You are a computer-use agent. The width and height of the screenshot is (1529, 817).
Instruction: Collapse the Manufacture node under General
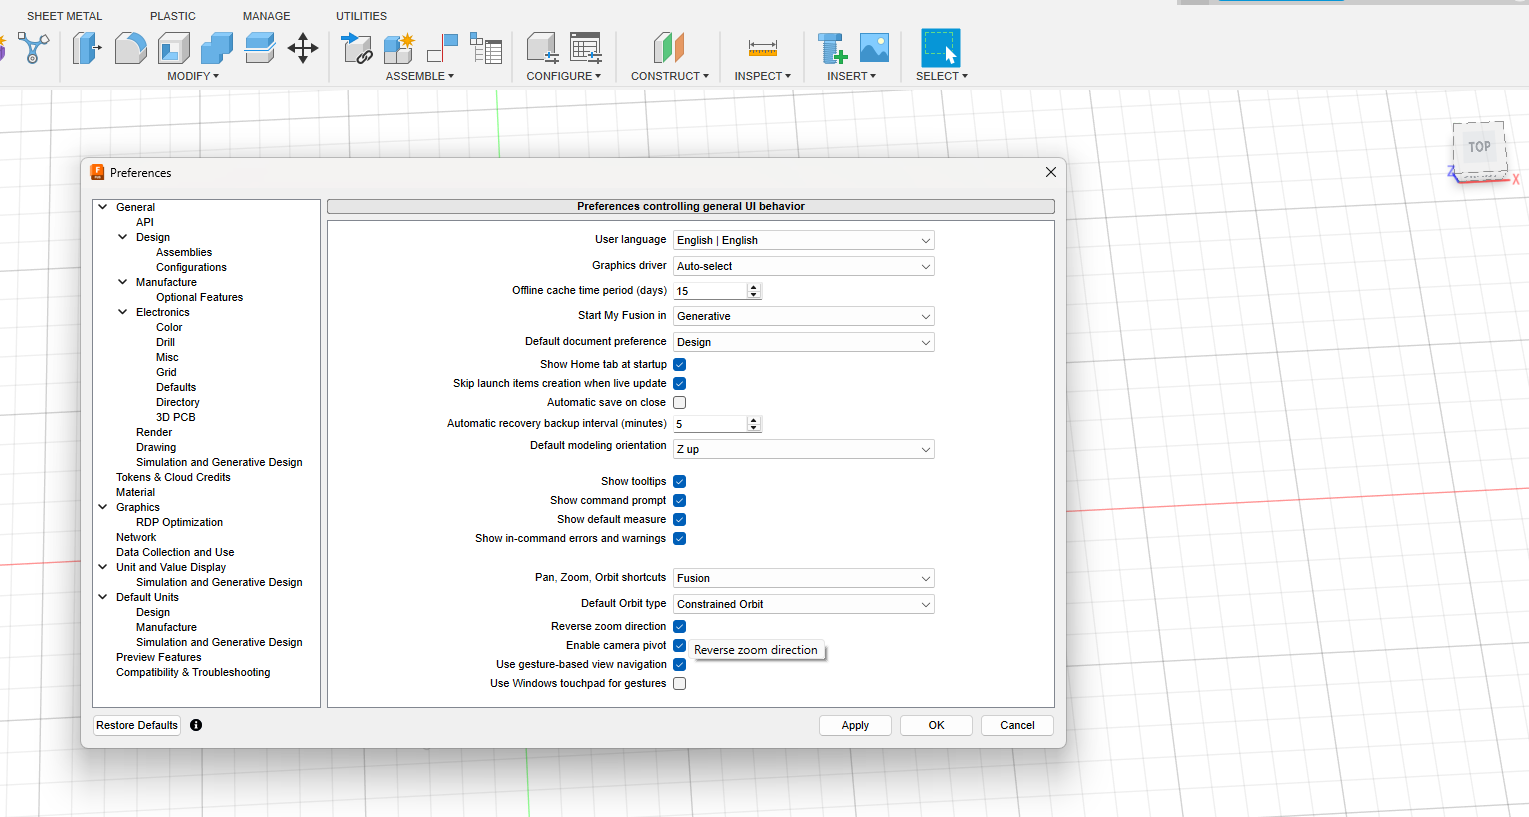123,282
